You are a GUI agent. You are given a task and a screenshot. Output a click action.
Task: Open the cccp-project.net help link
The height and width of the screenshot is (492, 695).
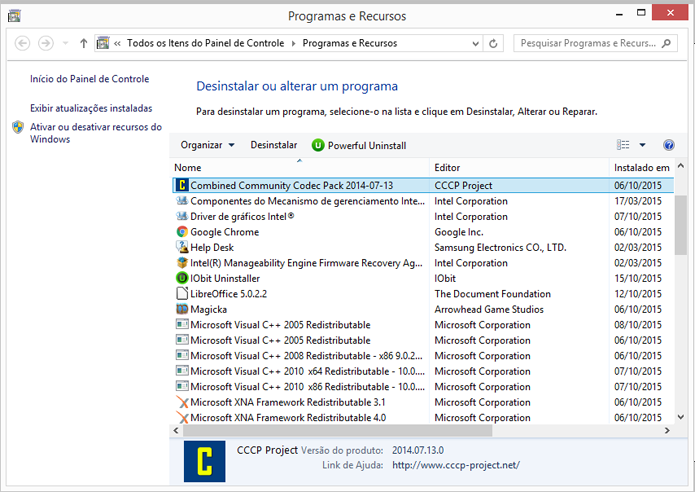tap(456, 465)
